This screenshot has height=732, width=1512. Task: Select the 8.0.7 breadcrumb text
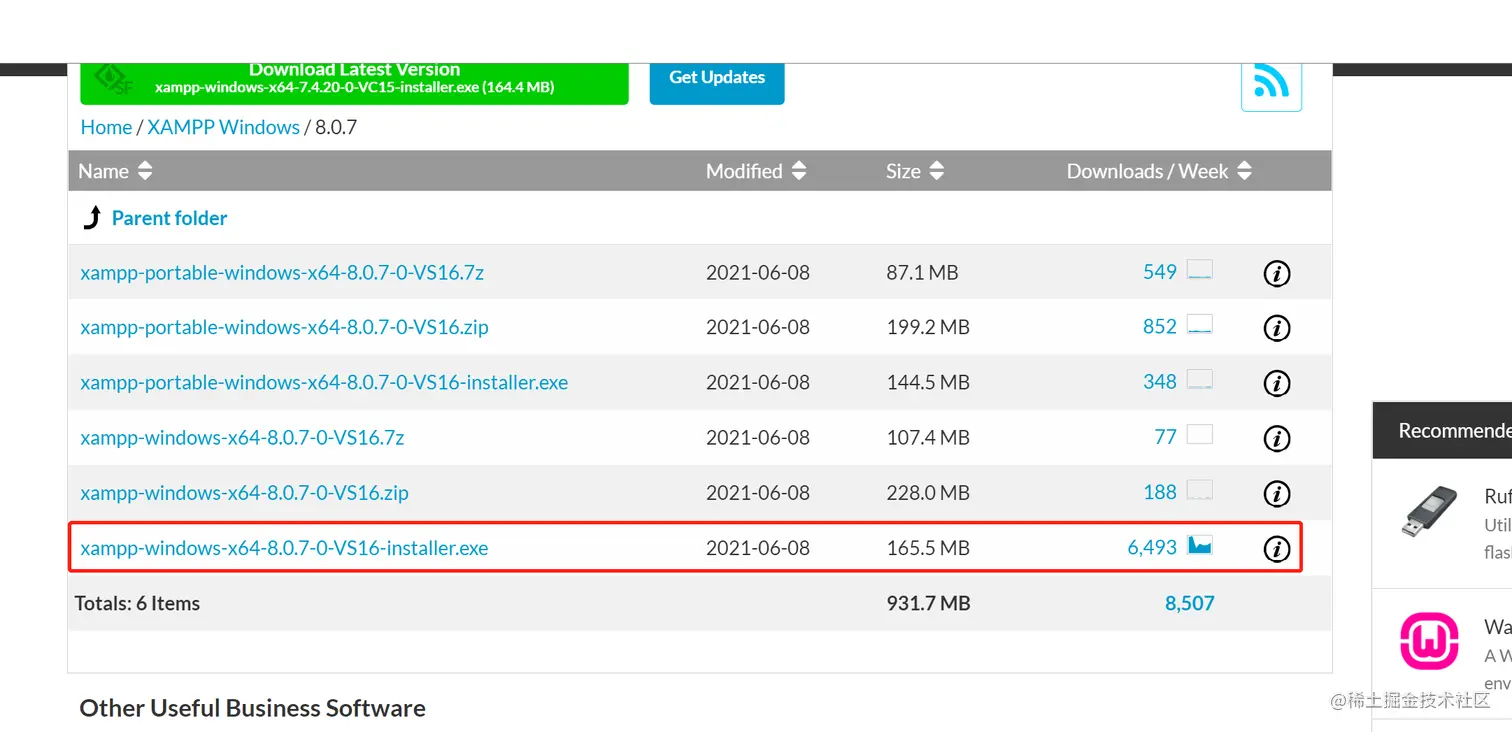[x=336, y=127]
